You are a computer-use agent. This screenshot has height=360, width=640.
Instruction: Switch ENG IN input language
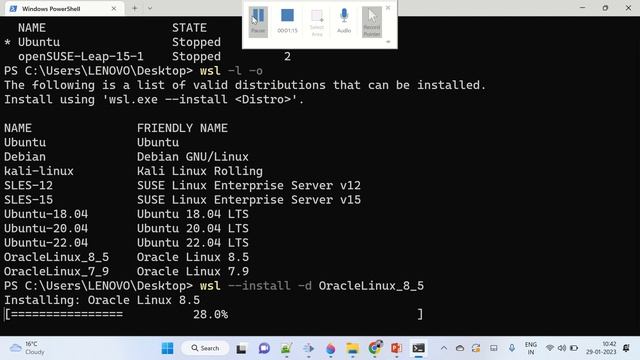tap(531, 348)
